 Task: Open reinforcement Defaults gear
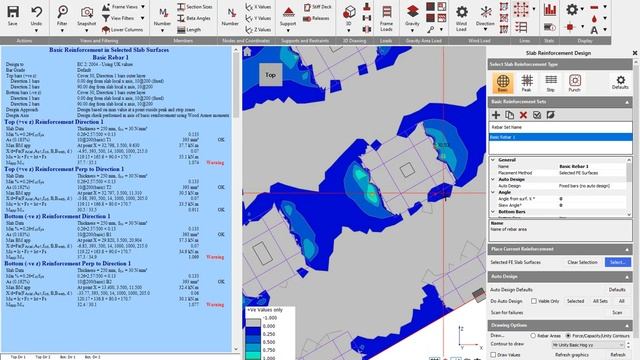(620, 82)
